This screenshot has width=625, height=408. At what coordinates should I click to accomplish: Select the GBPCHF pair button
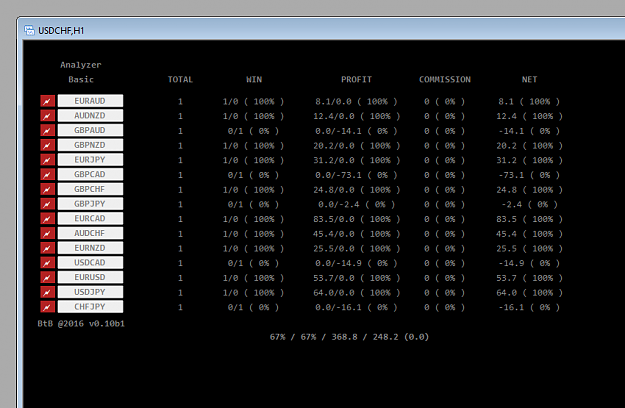90,189
